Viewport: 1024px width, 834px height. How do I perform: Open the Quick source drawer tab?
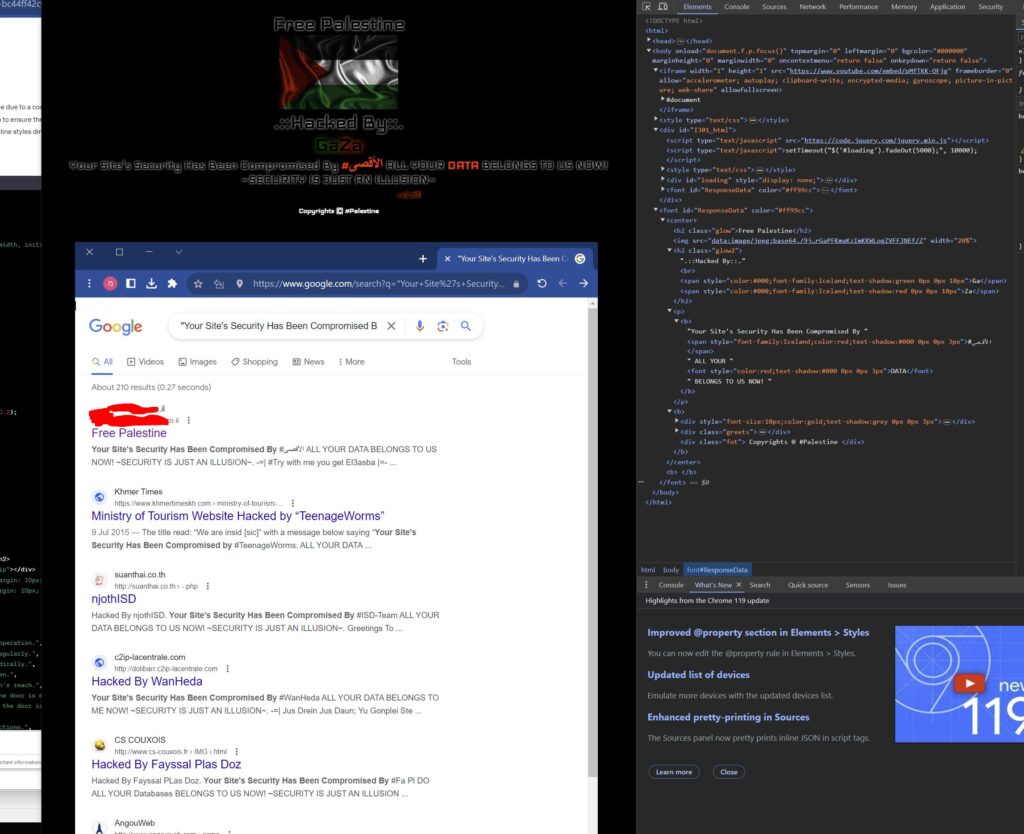(x=808, y=585)
